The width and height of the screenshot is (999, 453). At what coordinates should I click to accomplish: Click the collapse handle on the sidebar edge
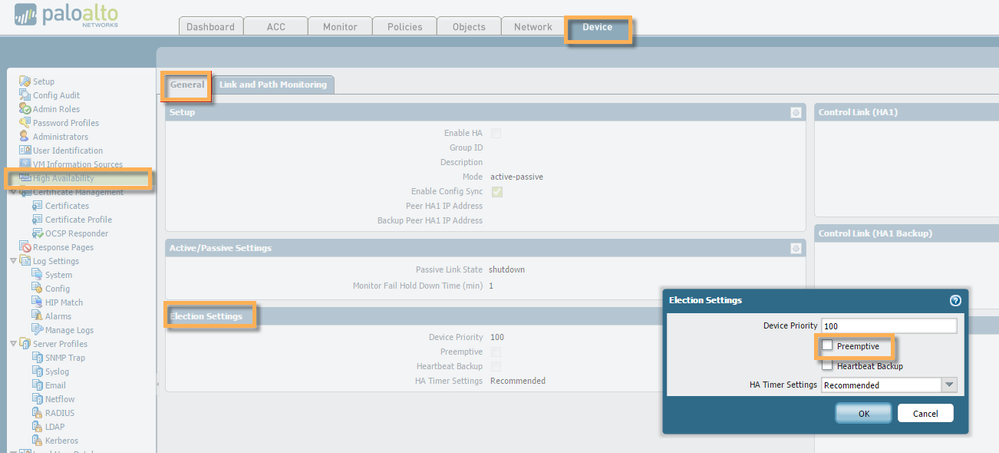157,385
